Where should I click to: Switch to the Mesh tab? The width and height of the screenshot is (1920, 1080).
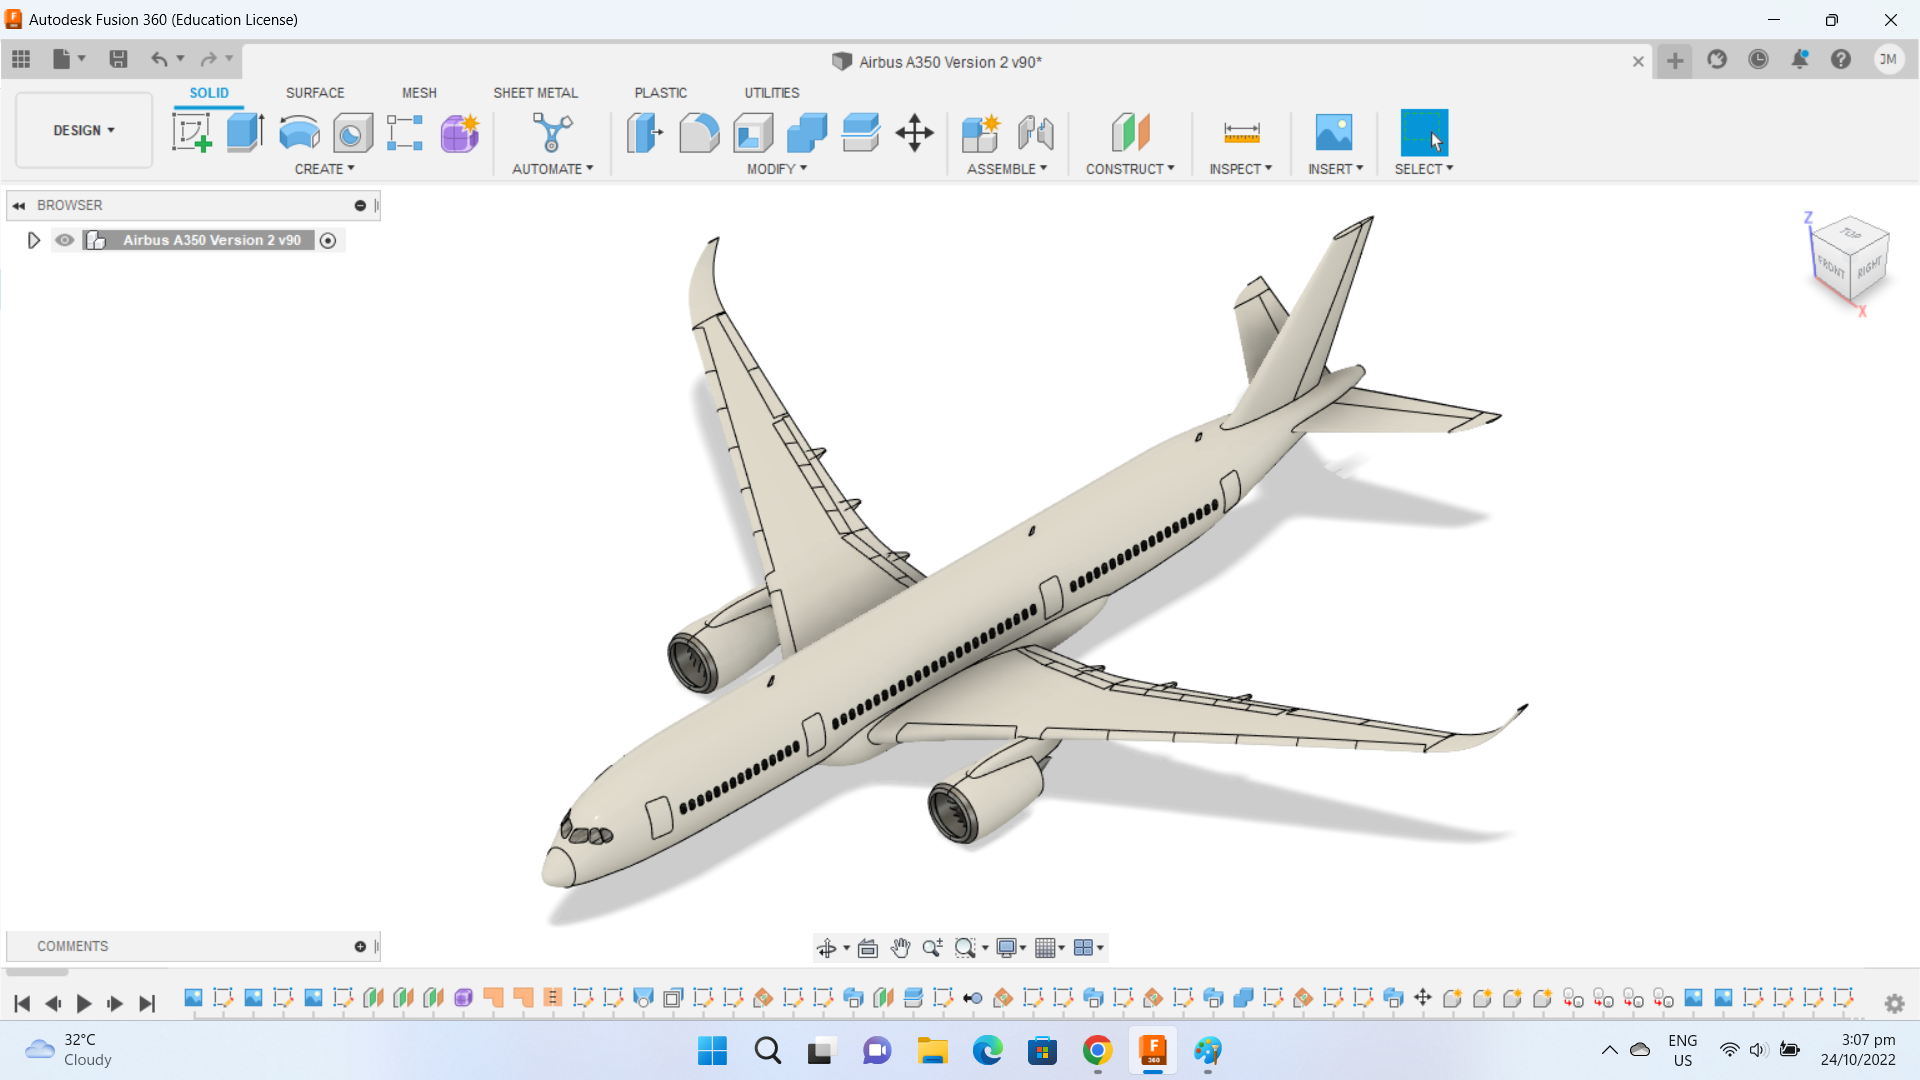click(x=419, y=92)
